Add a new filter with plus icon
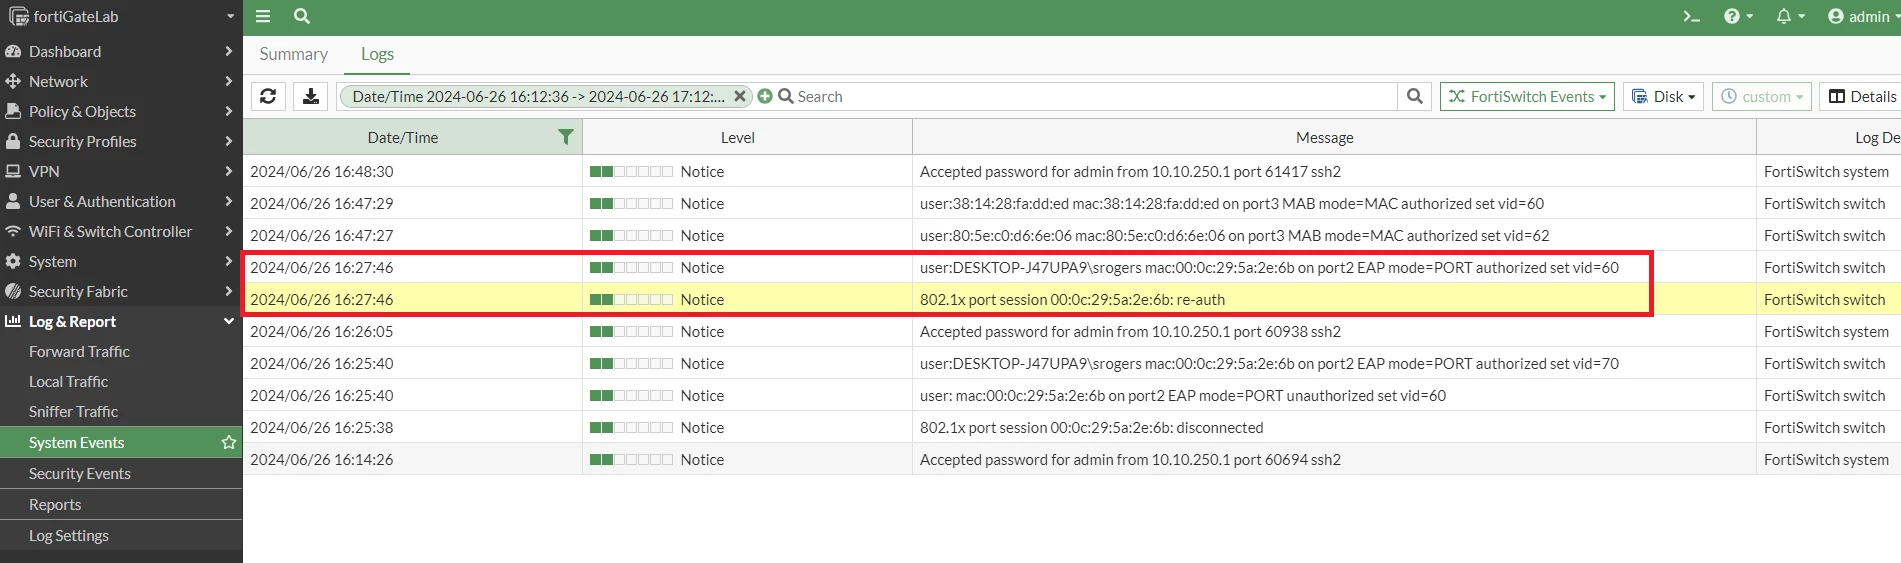 click(765, 96)
